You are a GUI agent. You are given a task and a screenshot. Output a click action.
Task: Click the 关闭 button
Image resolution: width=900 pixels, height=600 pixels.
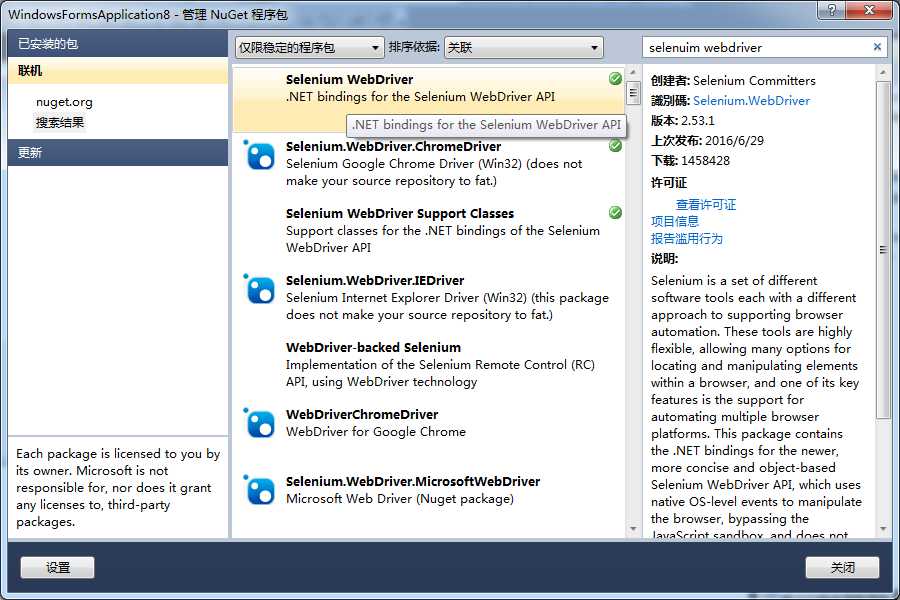pyautogui.click(x=842, y=567)
